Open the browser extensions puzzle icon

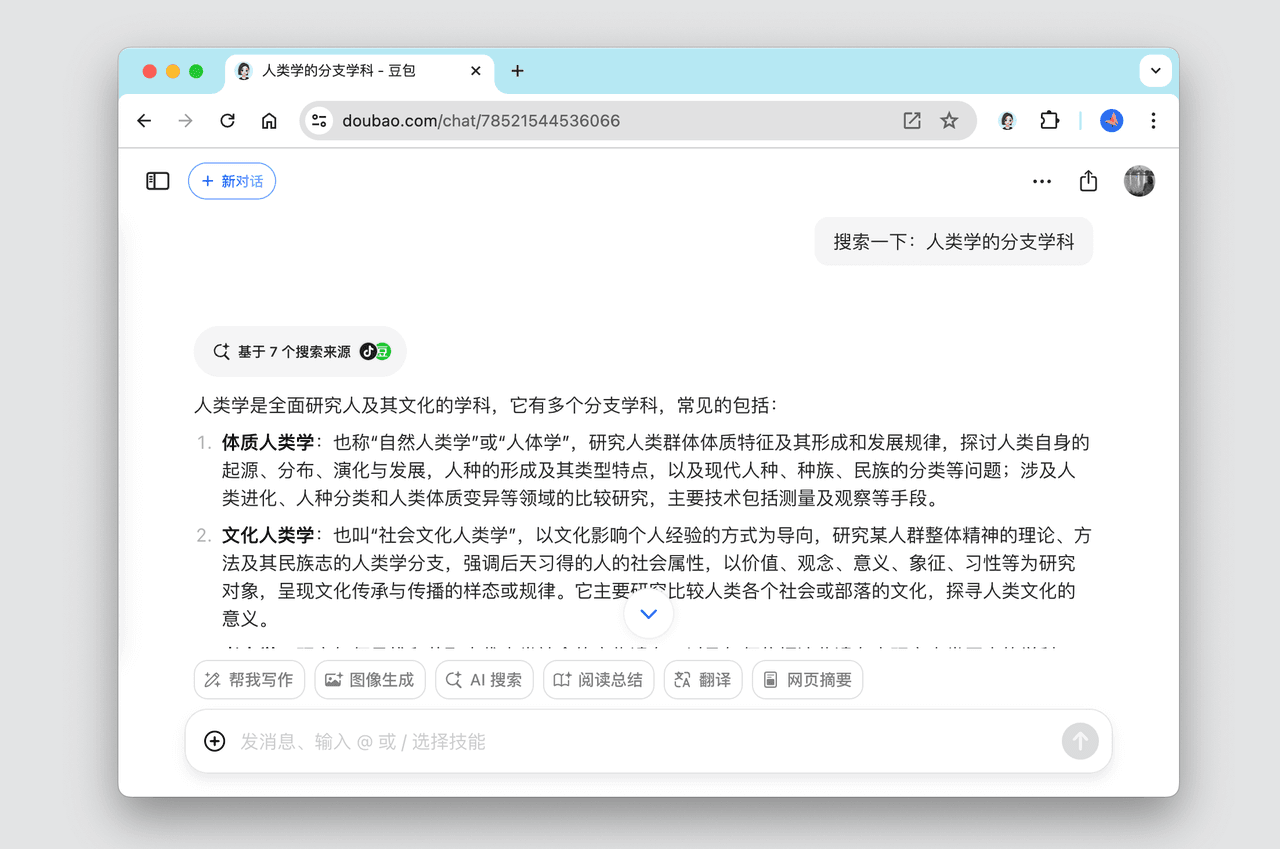tap(1049, 121)
